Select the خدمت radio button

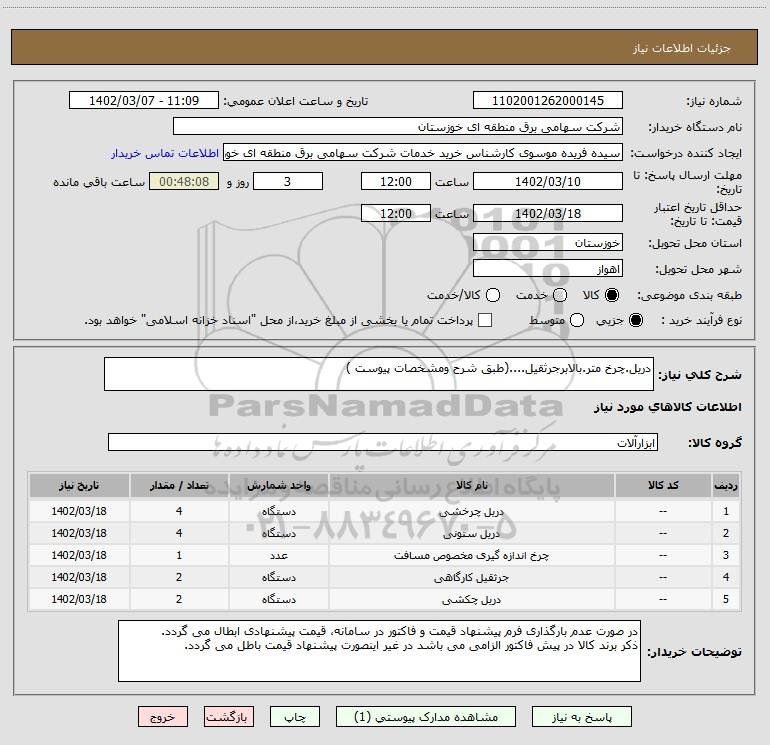[x=560, y=295]
